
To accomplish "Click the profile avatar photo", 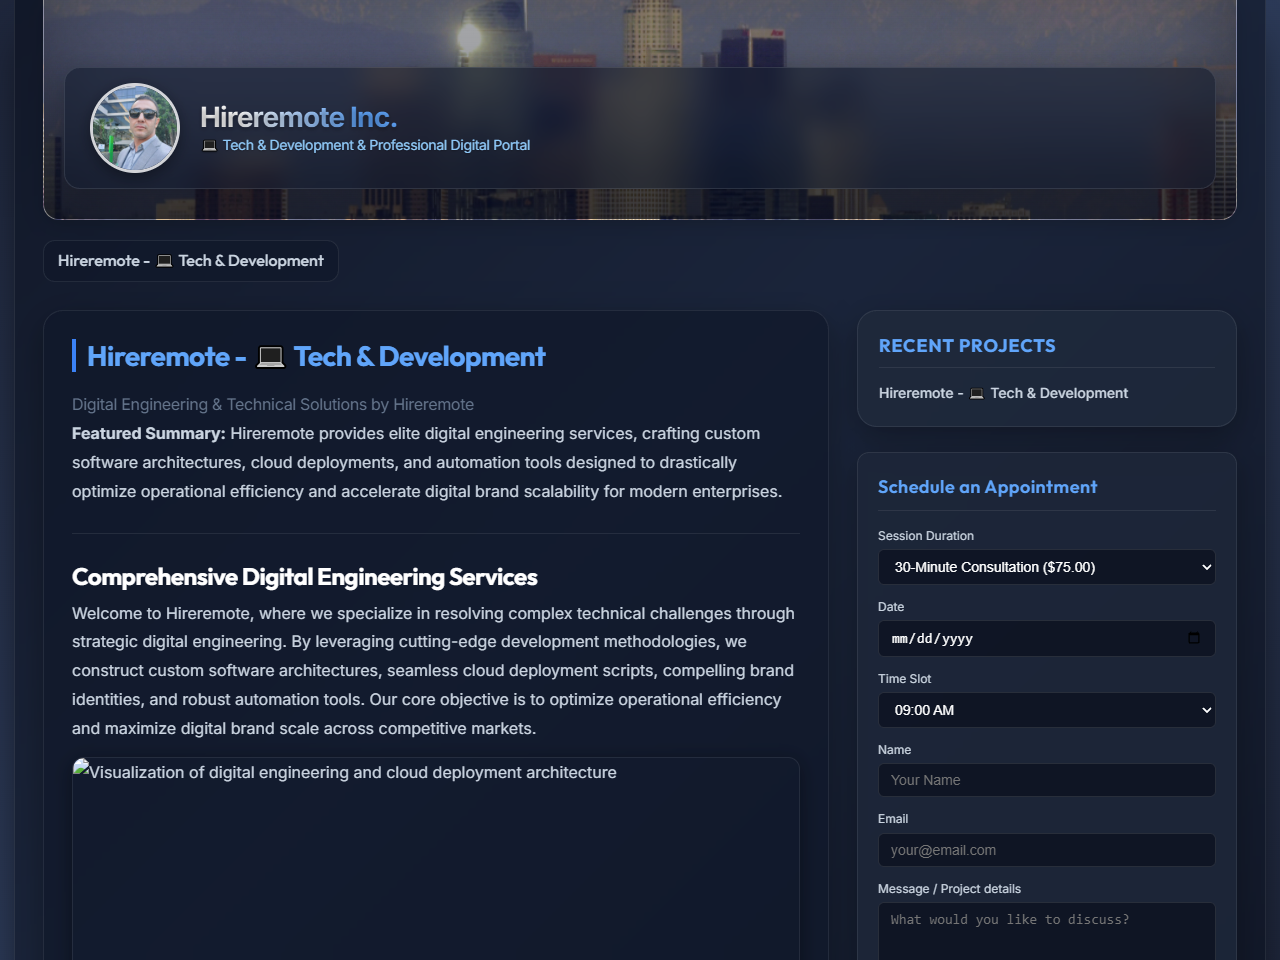I will click(135, 128).
